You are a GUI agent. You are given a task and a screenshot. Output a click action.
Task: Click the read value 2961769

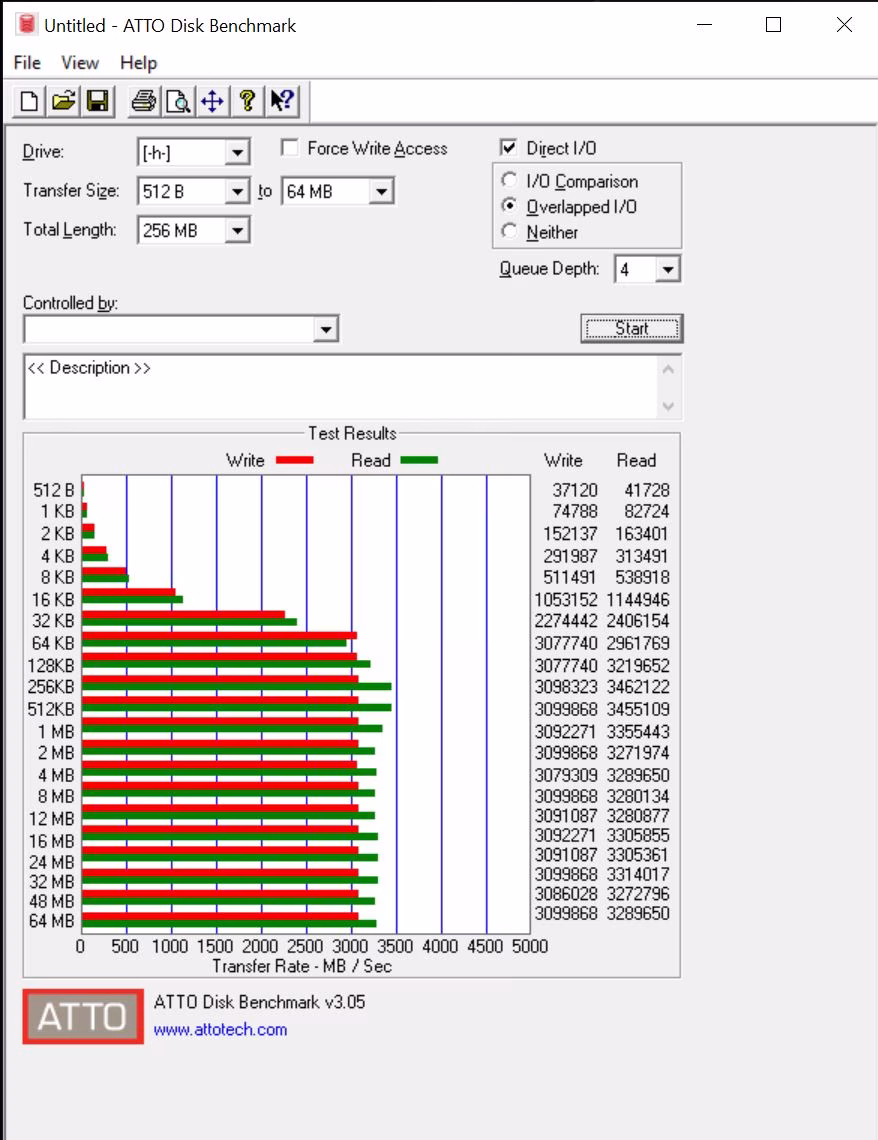click(x=638, y=643)
